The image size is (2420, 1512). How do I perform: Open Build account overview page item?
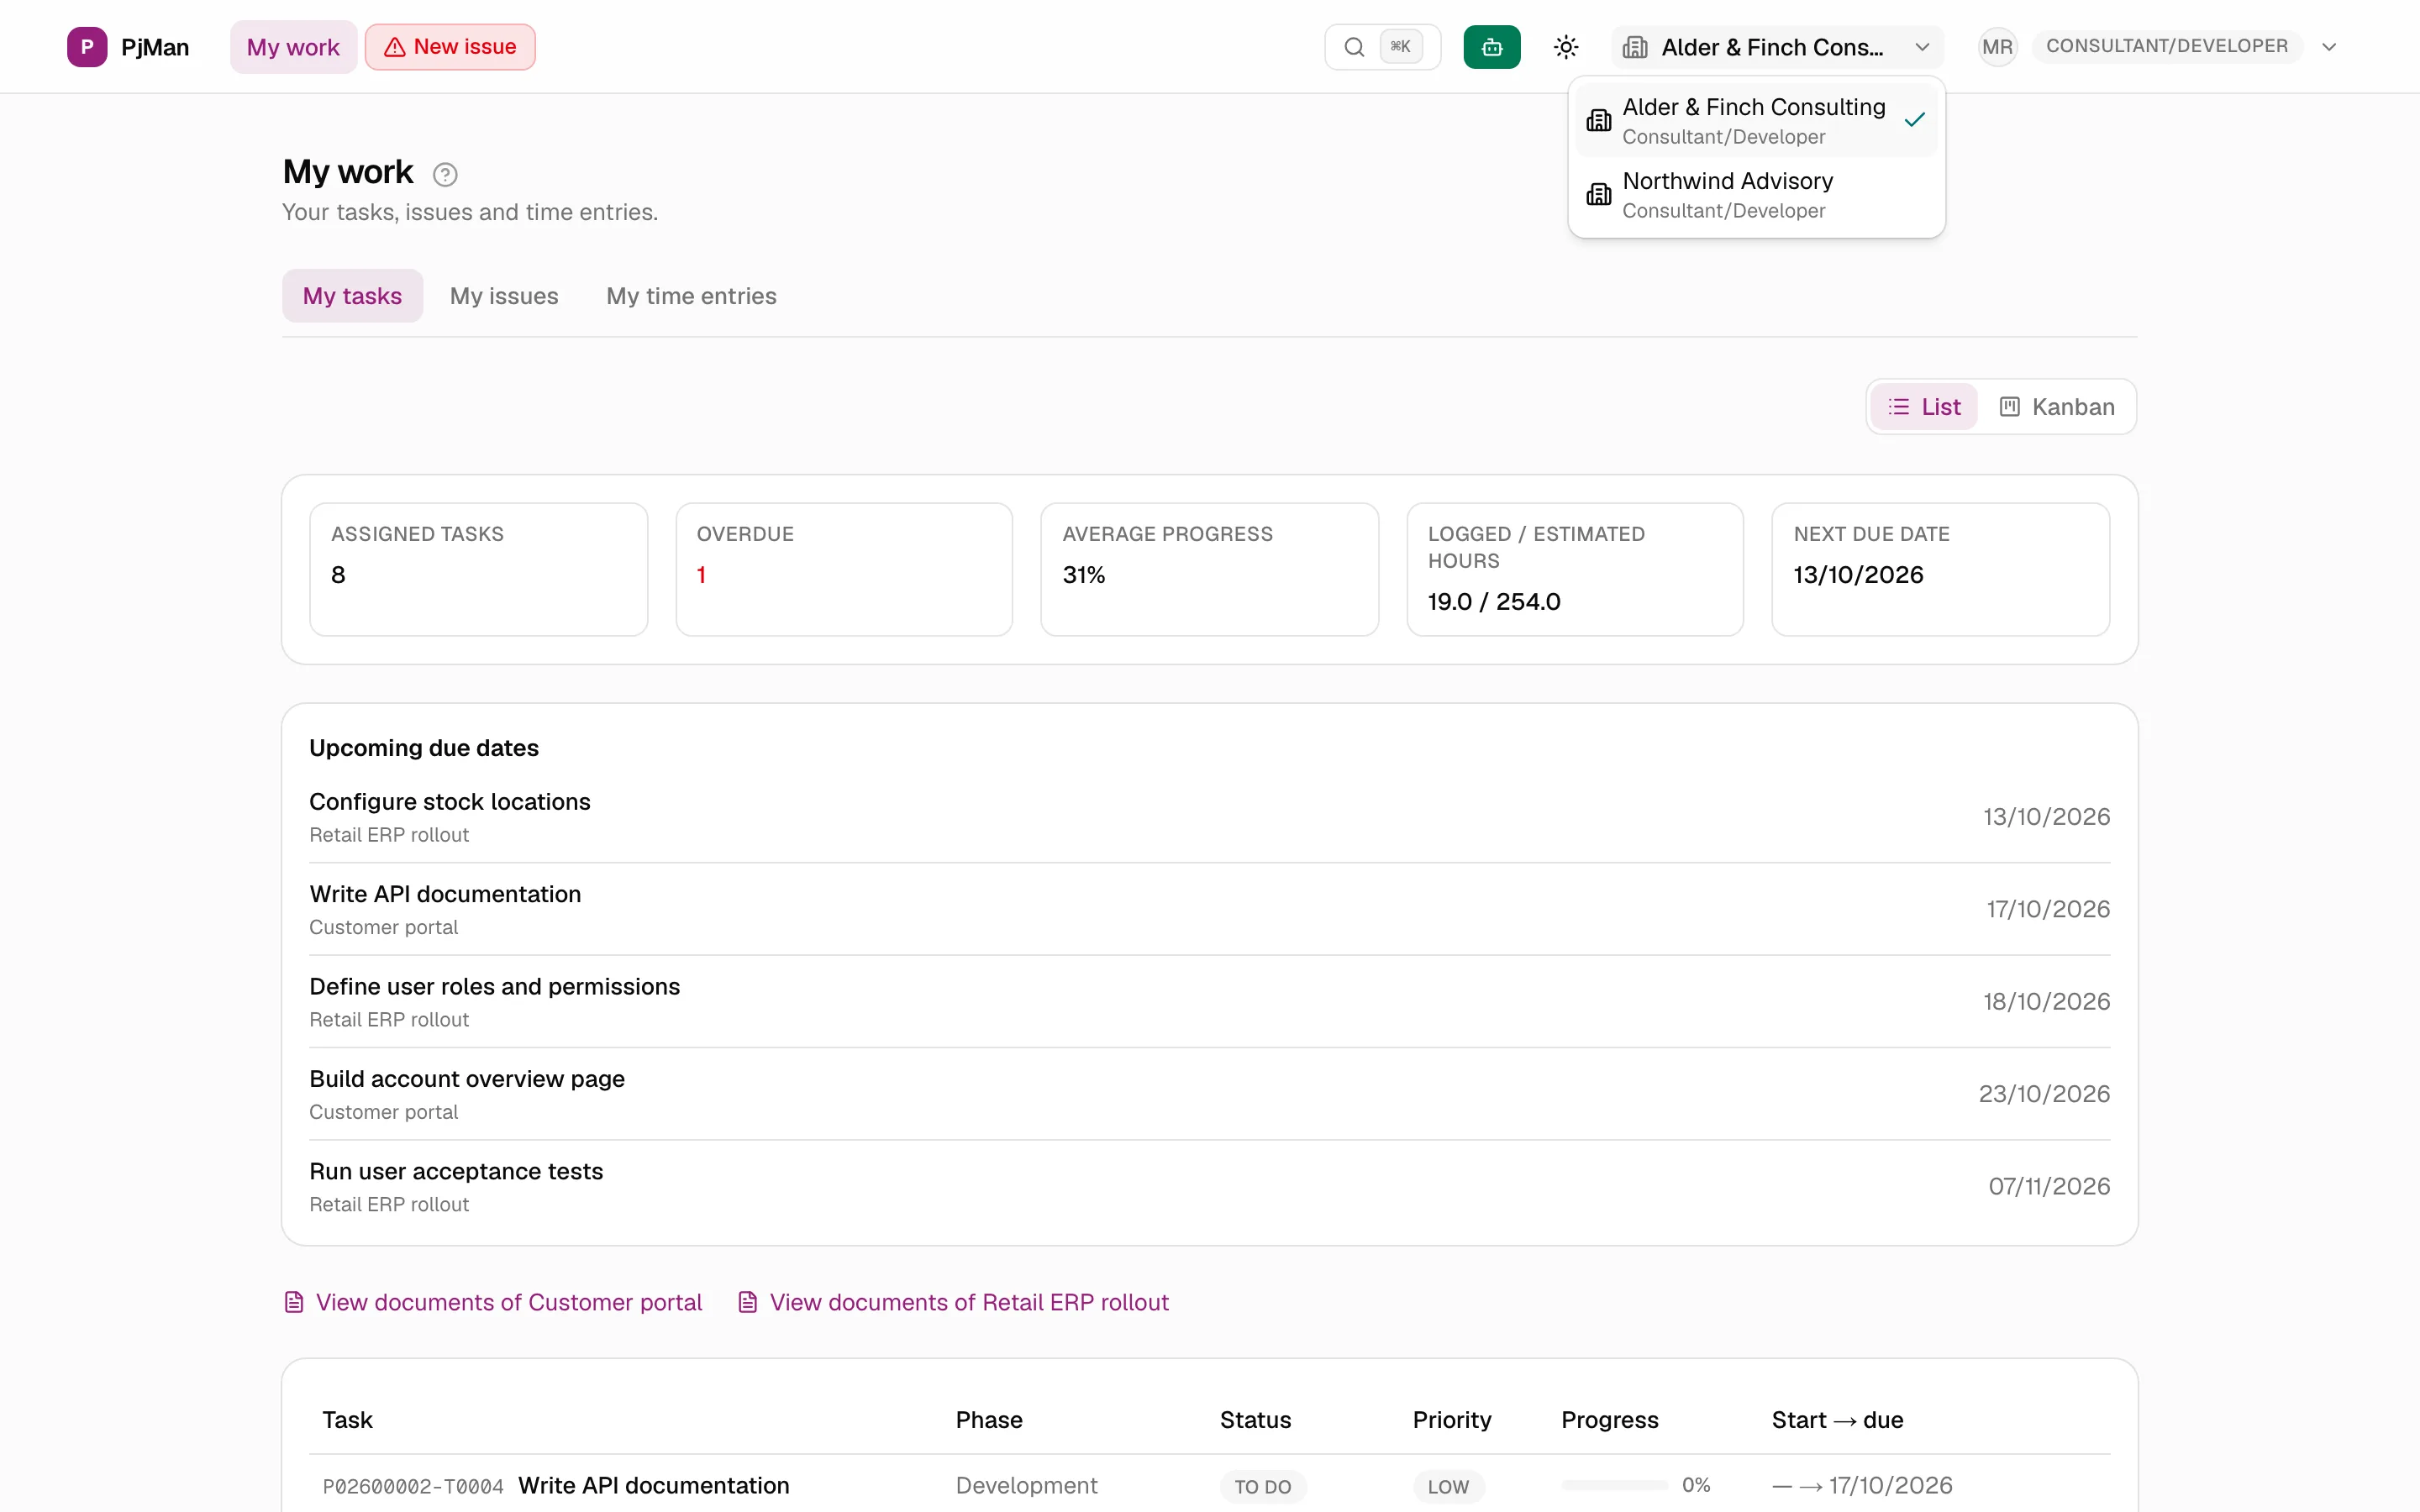1209,1094
